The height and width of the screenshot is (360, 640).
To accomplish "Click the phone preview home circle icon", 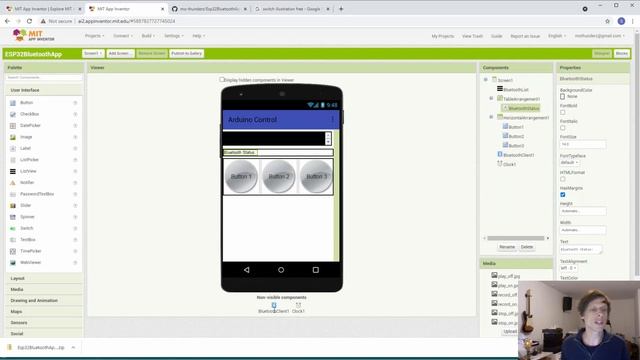I will tap(281, 270).
